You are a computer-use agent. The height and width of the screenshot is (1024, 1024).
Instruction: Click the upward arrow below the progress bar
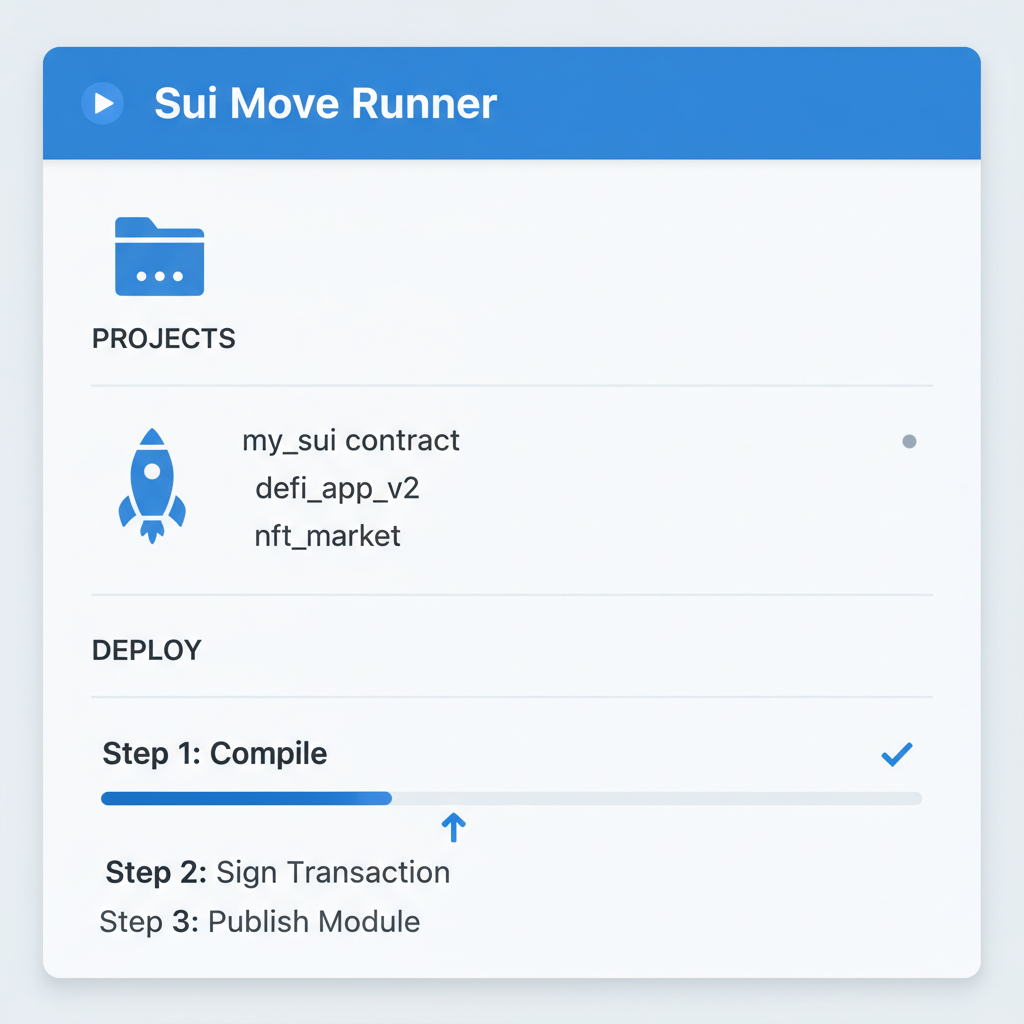coord(454,828)
